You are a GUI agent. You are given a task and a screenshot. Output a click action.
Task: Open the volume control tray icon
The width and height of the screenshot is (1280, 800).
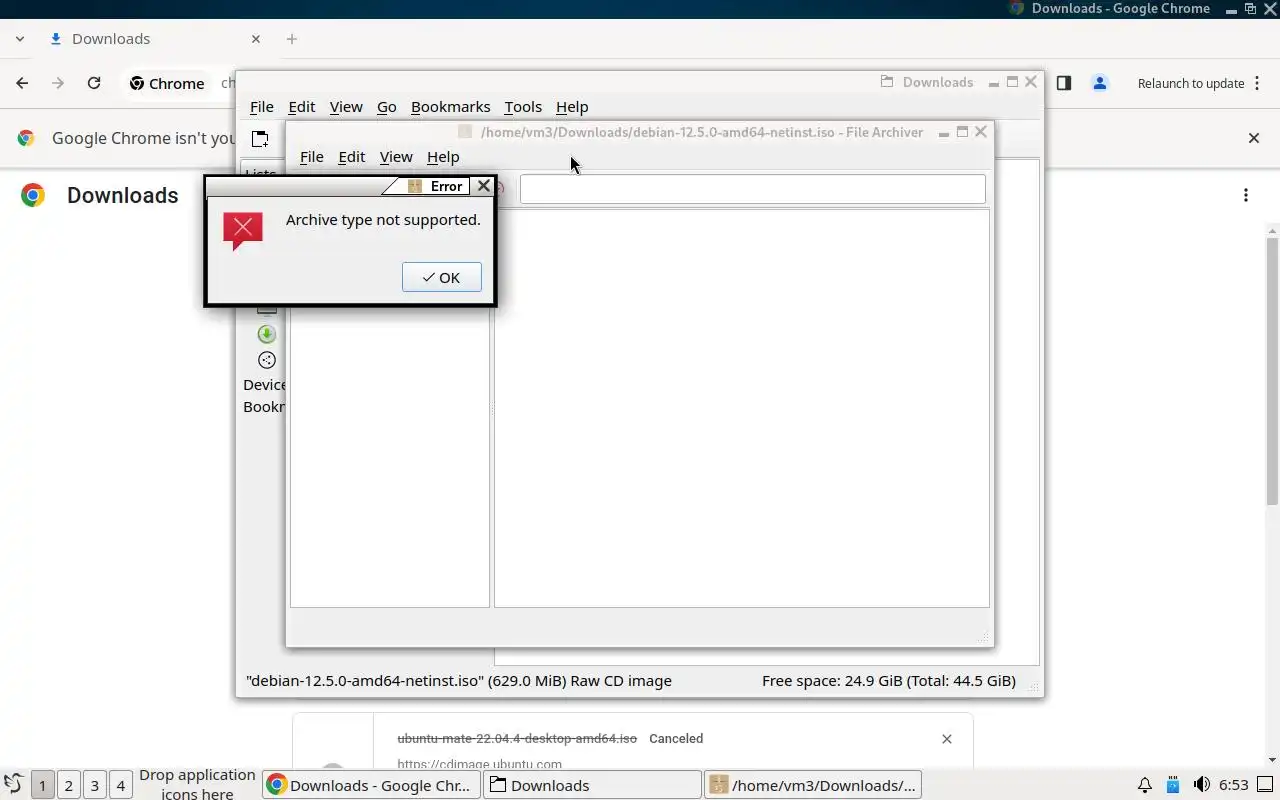(1202, 785)
